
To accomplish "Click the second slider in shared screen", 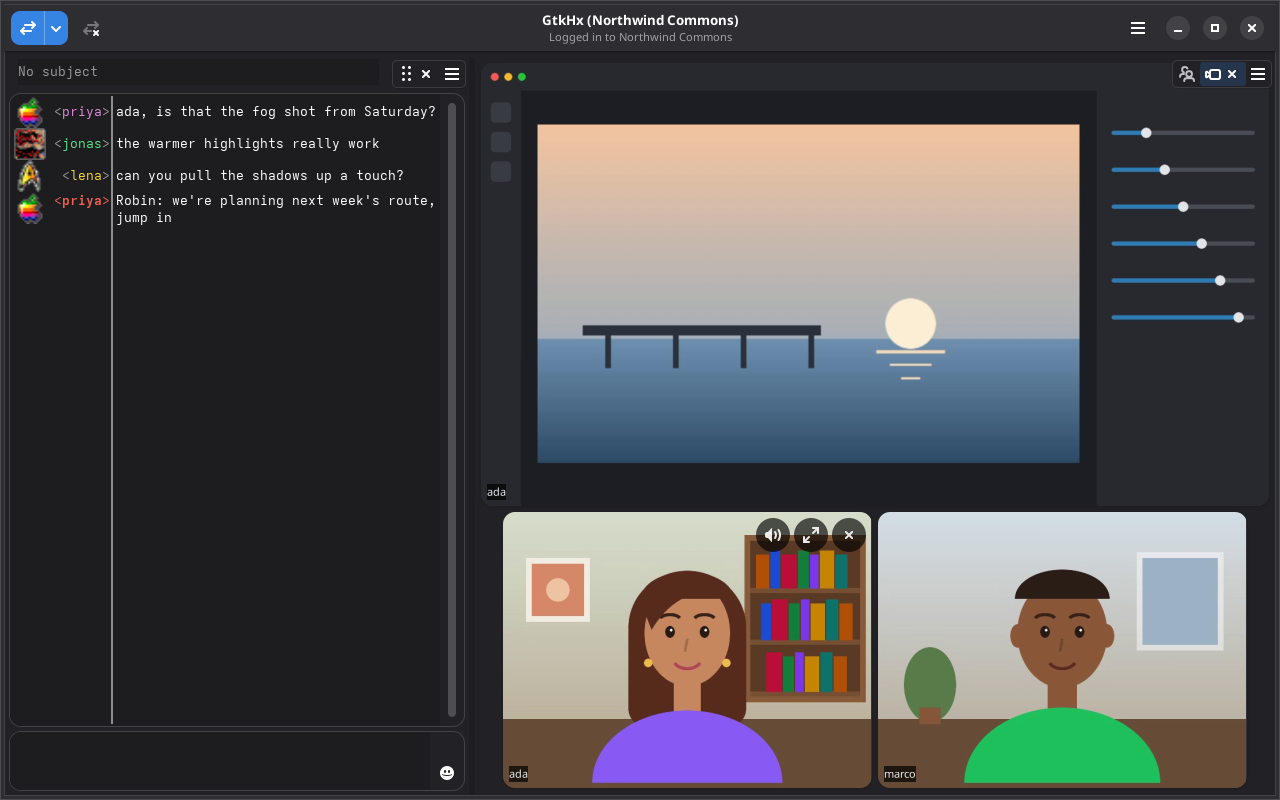I will [x=1183, y=170].
